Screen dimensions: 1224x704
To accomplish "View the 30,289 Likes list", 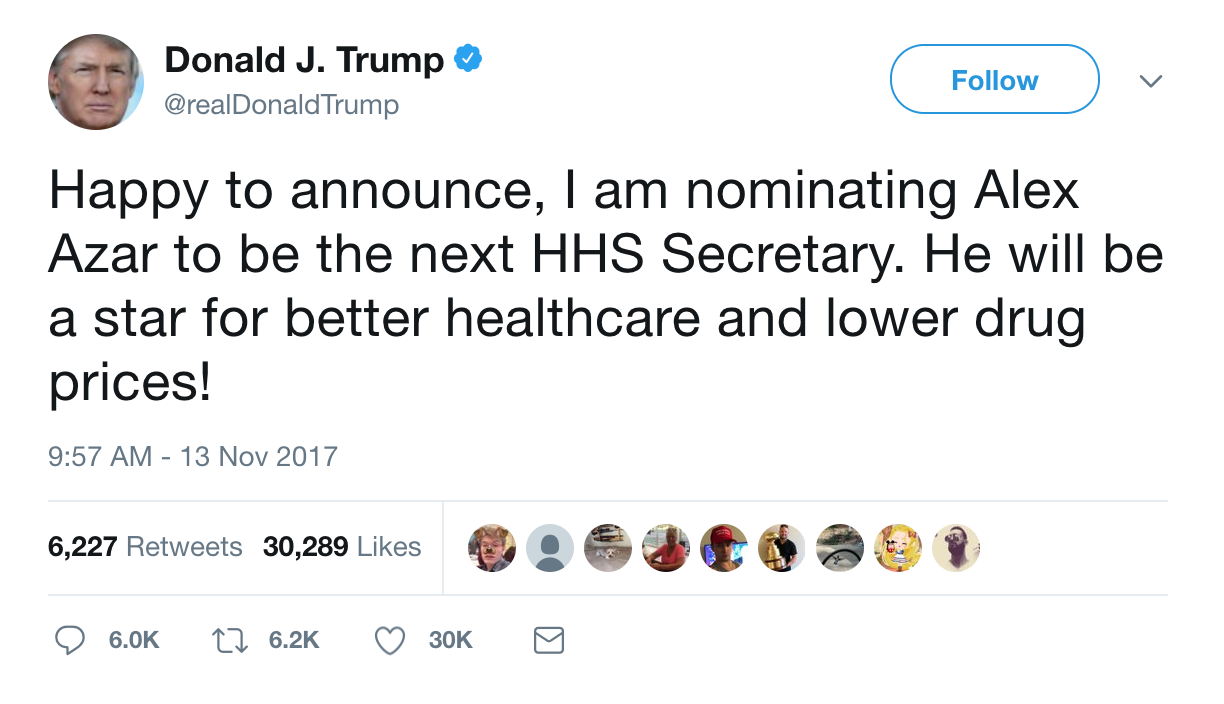I will coord(342,547).
